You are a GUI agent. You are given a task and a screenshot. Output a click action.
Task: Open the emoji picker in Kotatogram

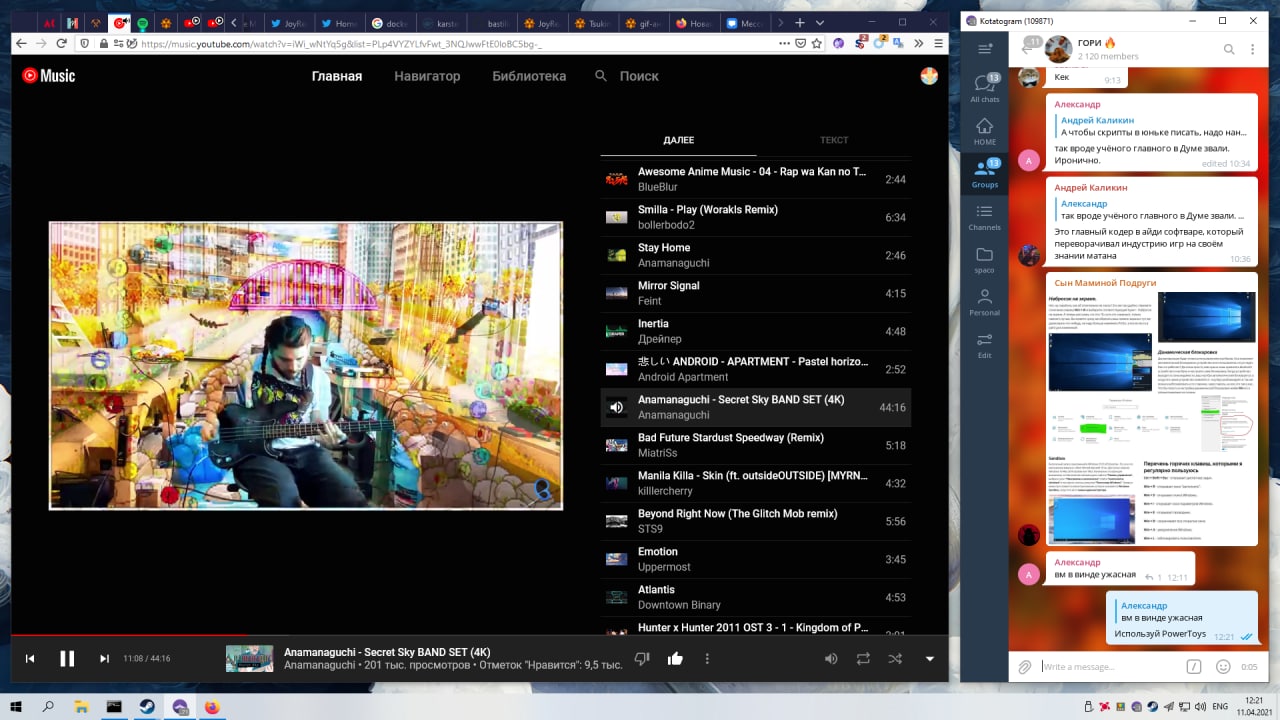(1222, 666)
